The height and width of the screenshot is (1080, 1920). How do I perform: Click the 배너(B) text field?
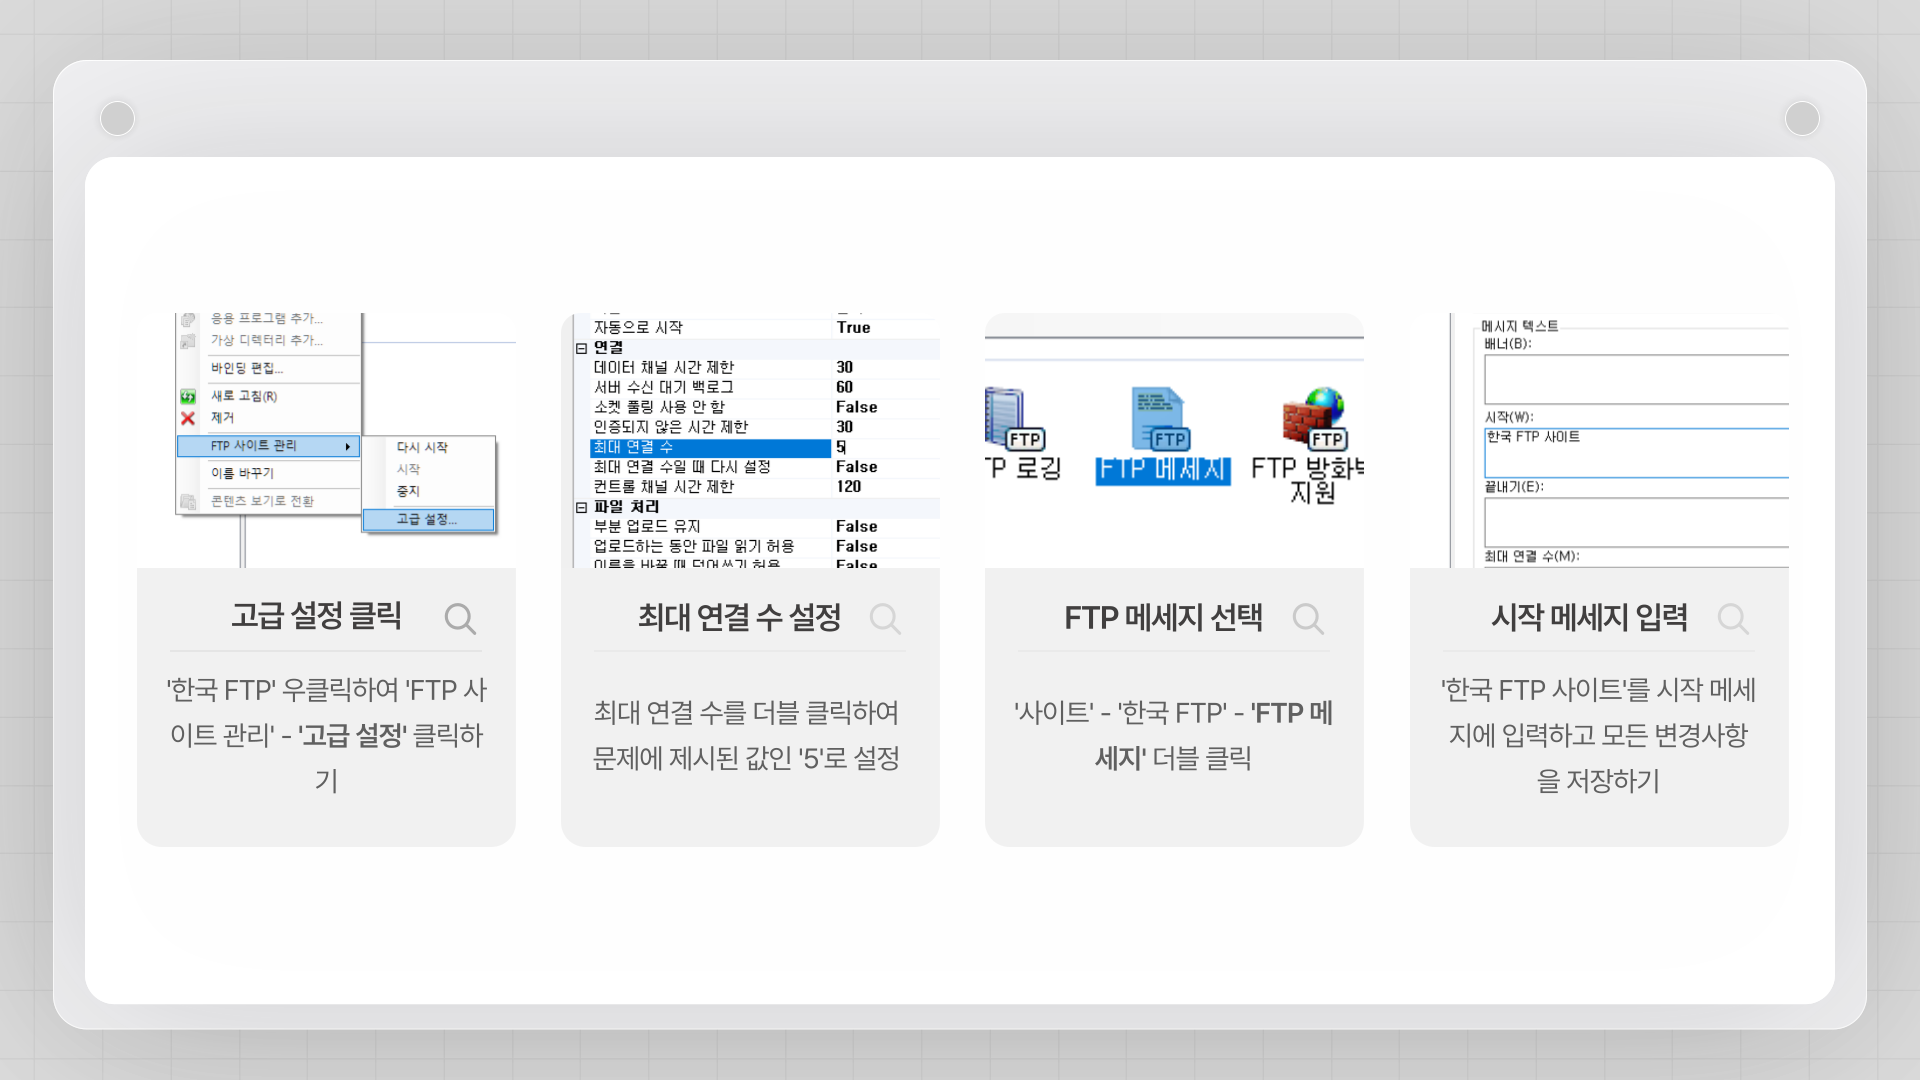point(1636,379)
